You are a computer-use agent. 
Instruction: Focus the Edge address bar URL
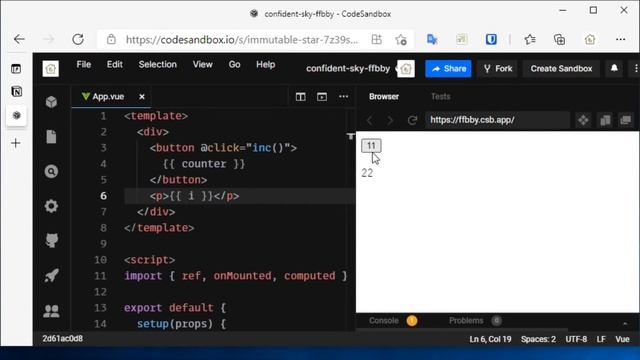pyautogui.click(x=242, y=40)
